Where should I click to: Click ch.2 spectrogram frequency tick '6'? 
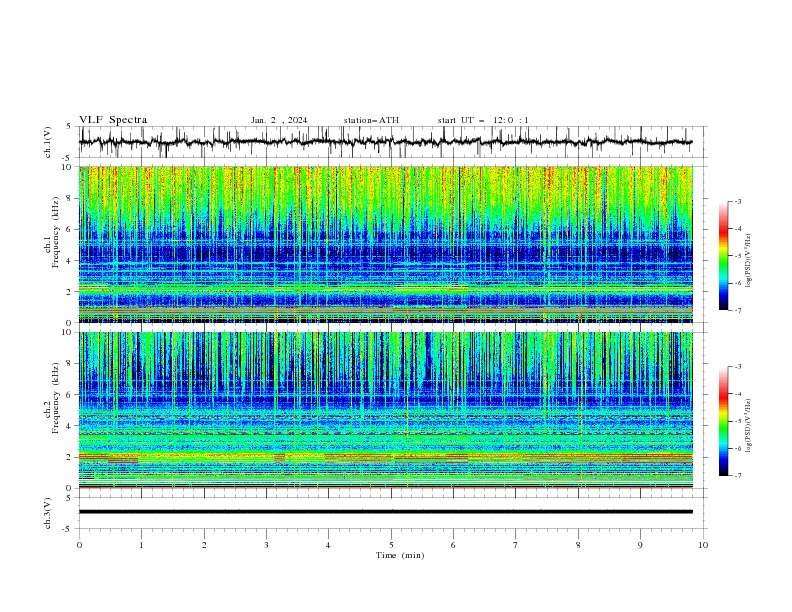[x=71, y=395]
